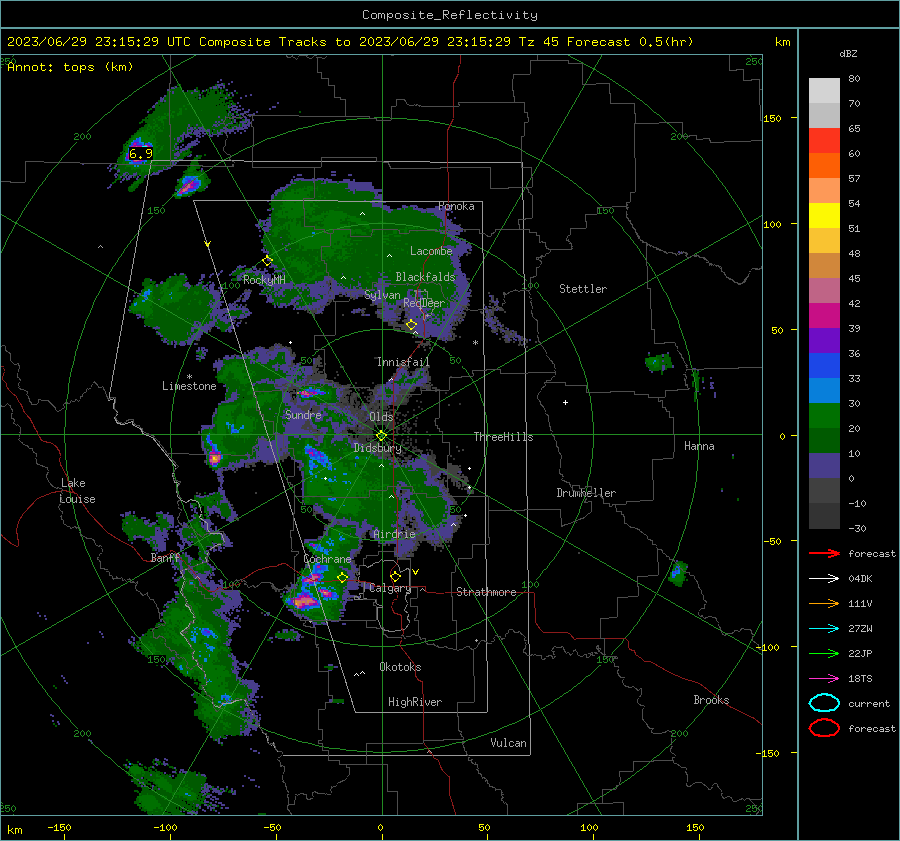Viewport: 900px width, 841px height.
Task: Click the magenta swatch between 42 and 39
Action: pos(824,315)
